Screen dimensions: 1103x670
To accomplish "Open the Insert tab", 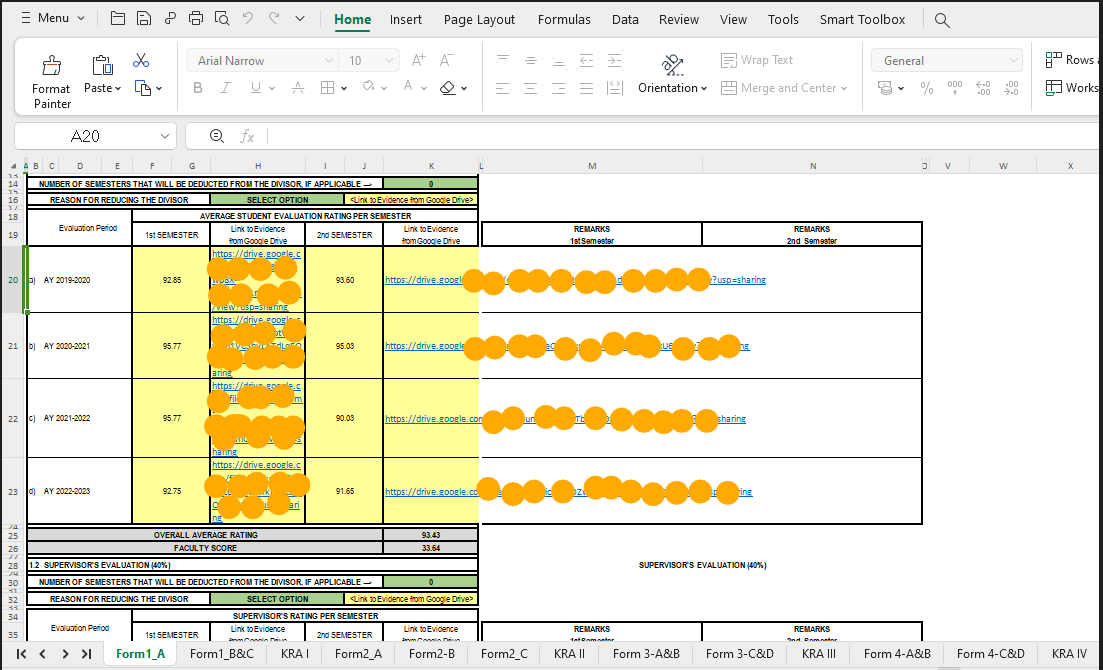I will [x=406, y=20].
